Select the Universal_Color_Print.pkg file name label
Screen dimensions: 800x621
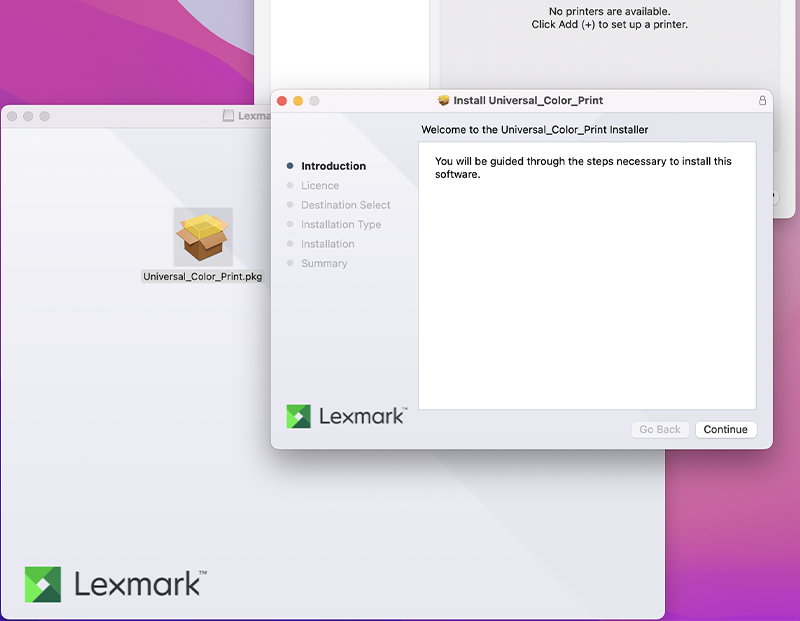(x=203, y=276)
